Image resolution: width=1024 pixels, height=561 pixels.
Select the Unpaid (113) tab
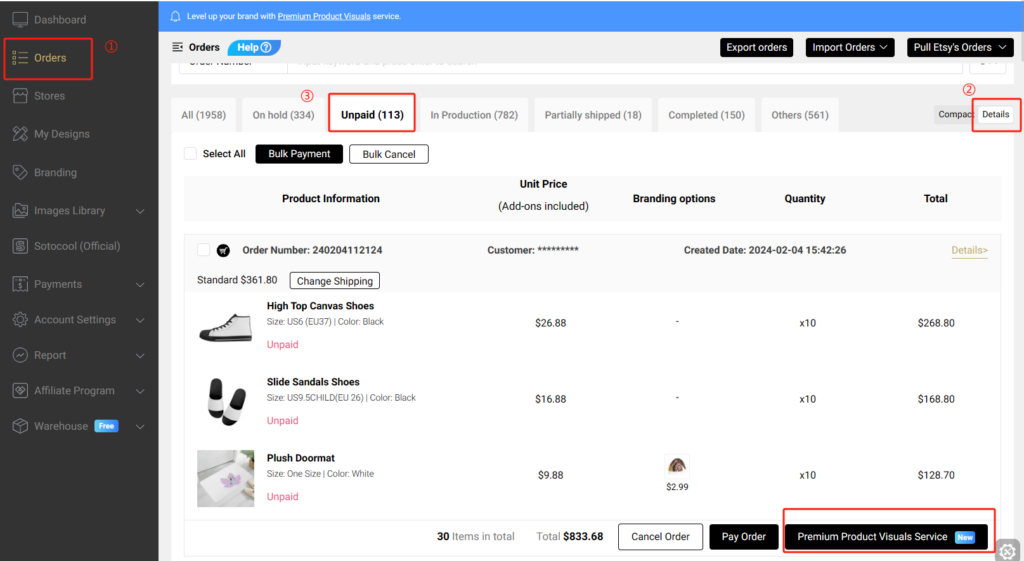click(x=372, y=114)
